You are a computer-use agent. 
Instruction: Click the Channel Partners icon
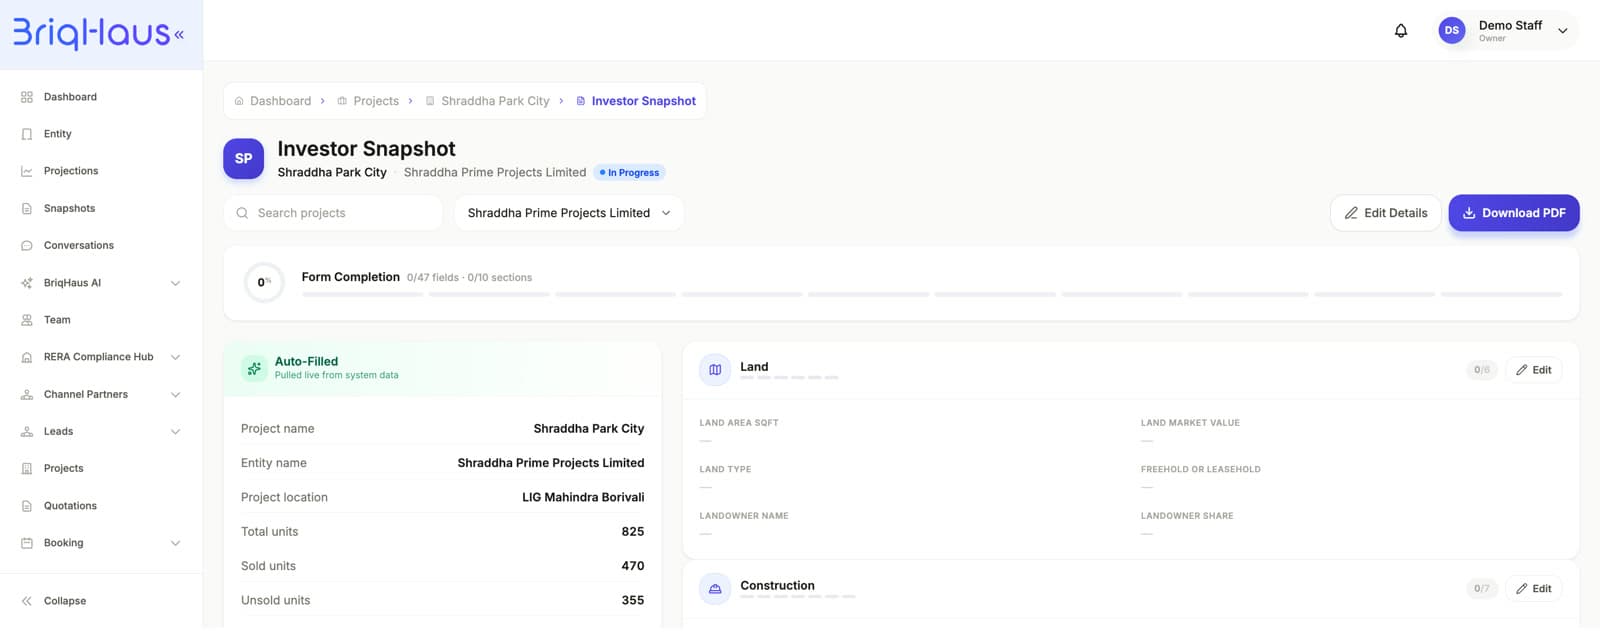27,395
